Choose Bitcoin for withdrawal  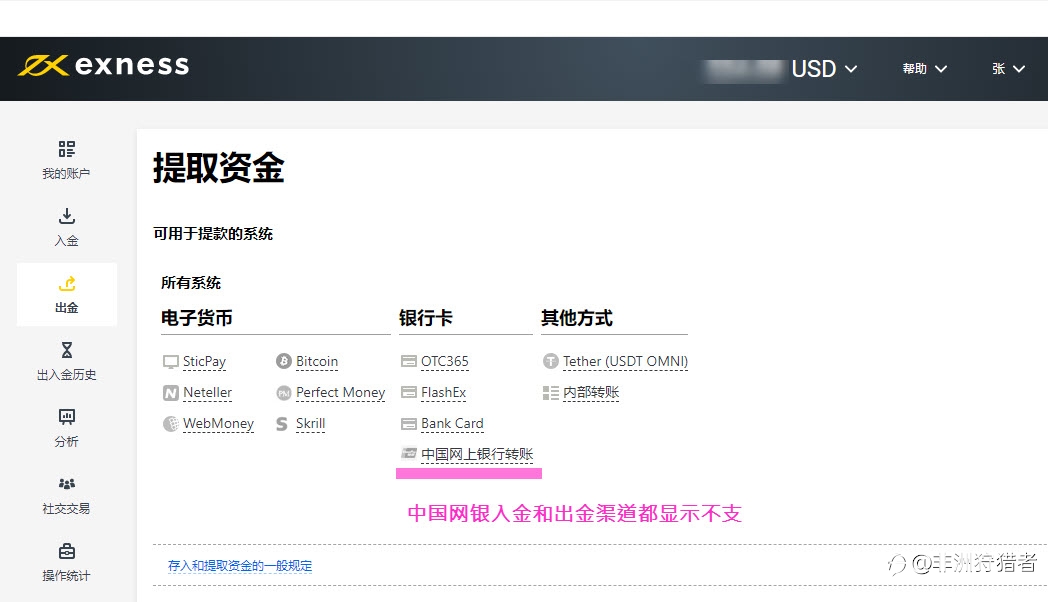coord(317,361)
